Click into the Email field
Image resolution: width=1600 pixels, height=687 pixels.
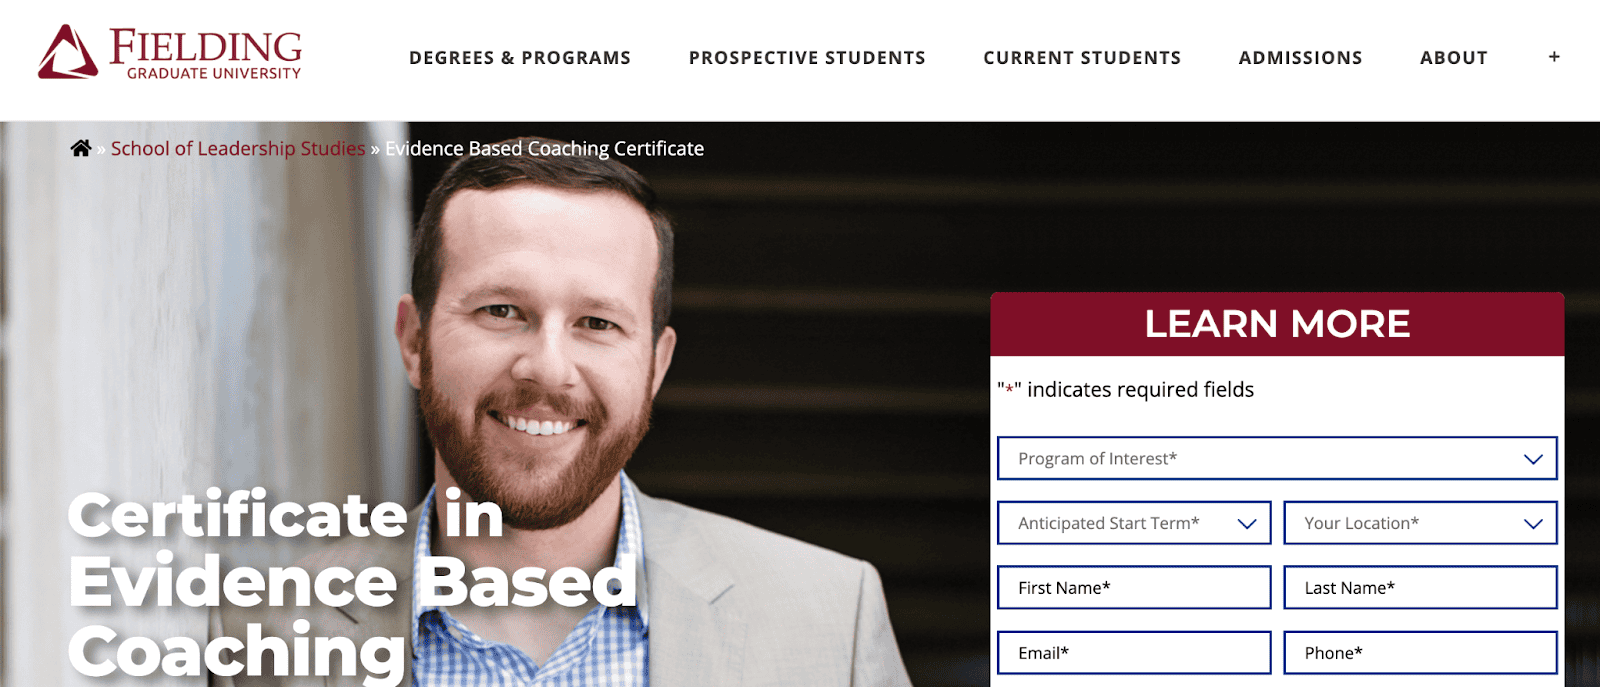[x=1134, y=652]
